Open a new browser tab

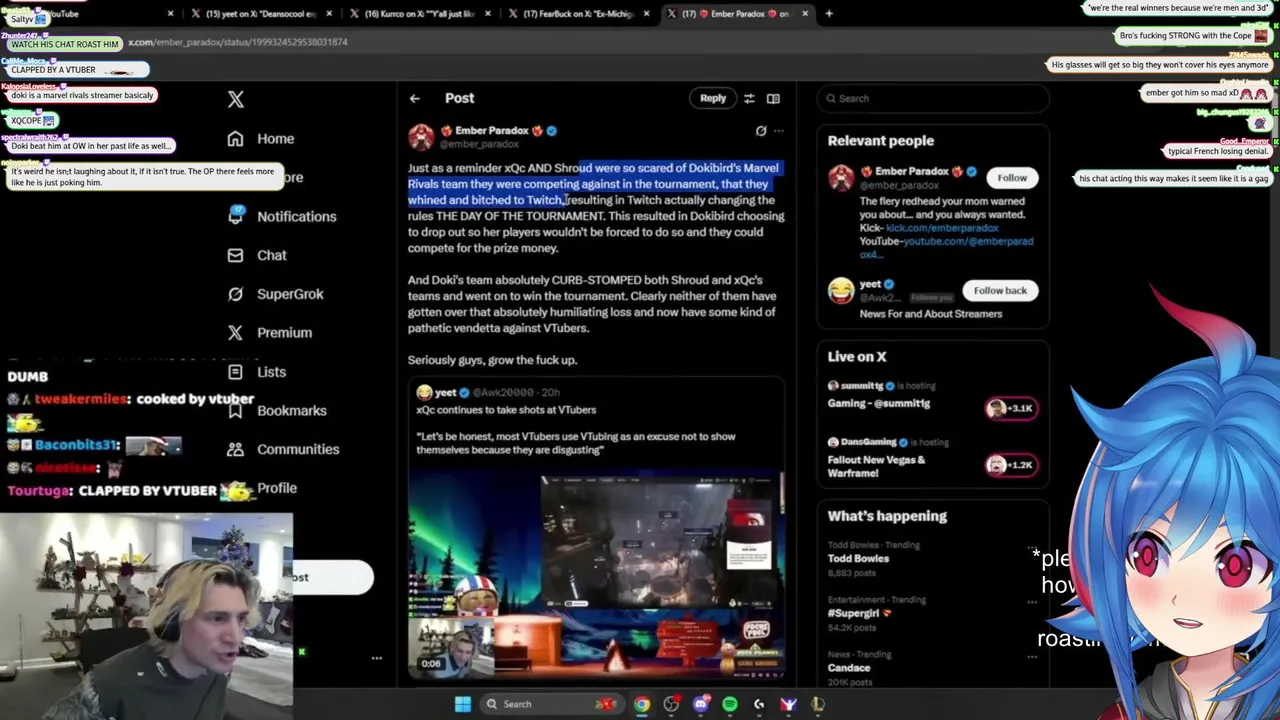[829, 14]
